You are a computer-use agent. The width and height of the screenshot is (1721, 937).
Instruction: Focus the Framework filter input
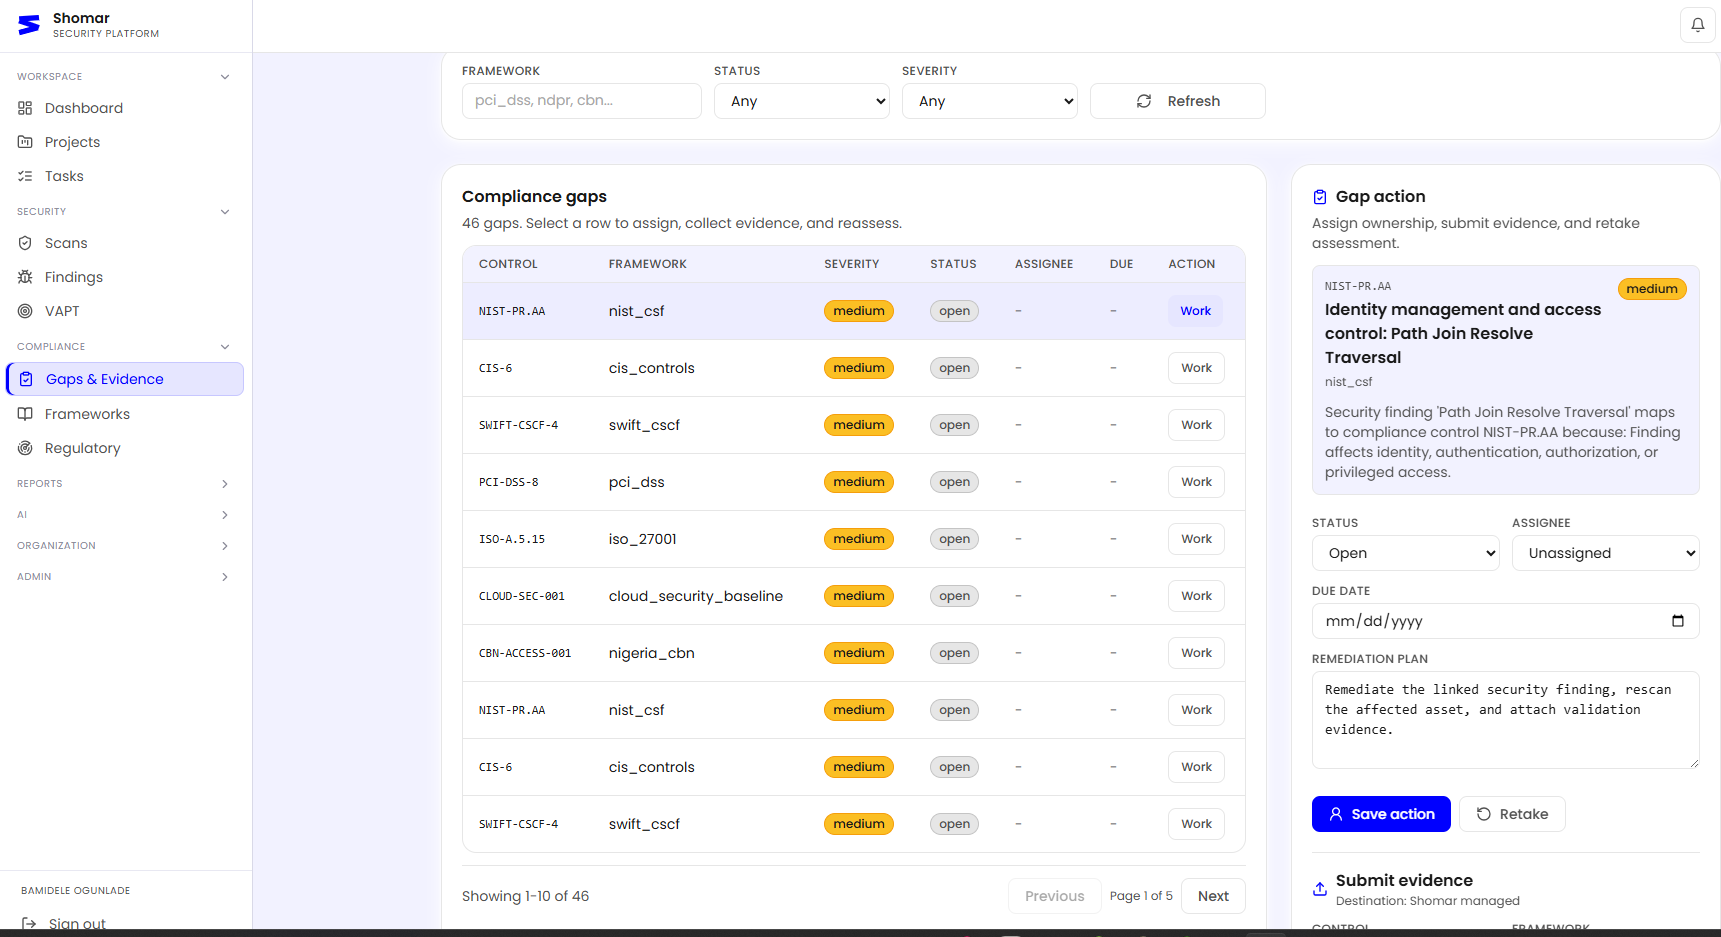[x=582, y=101]
